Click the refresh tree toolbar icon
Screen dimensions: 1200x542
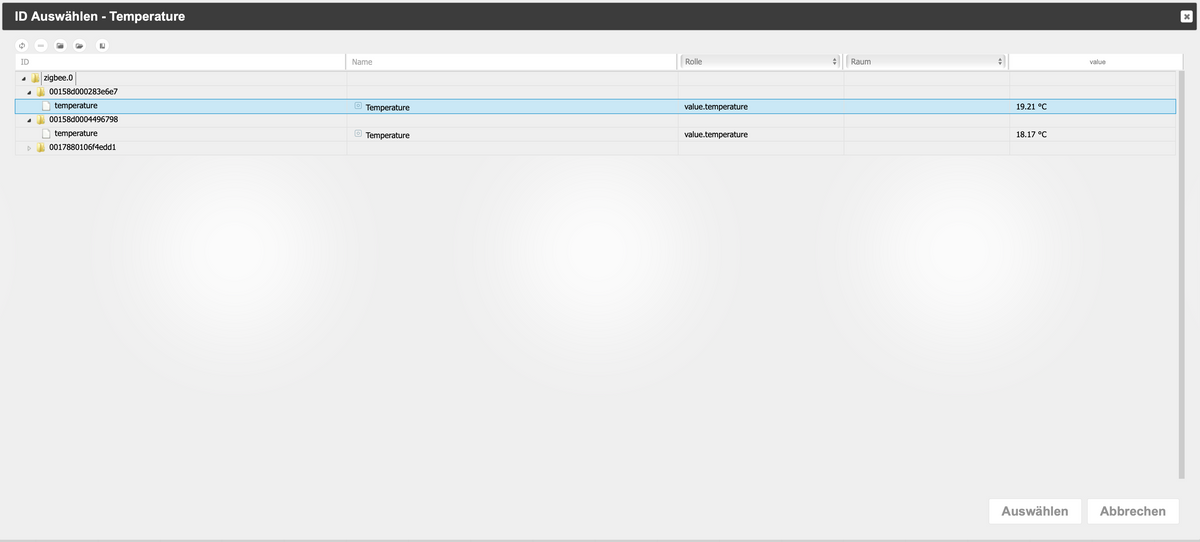22,45
